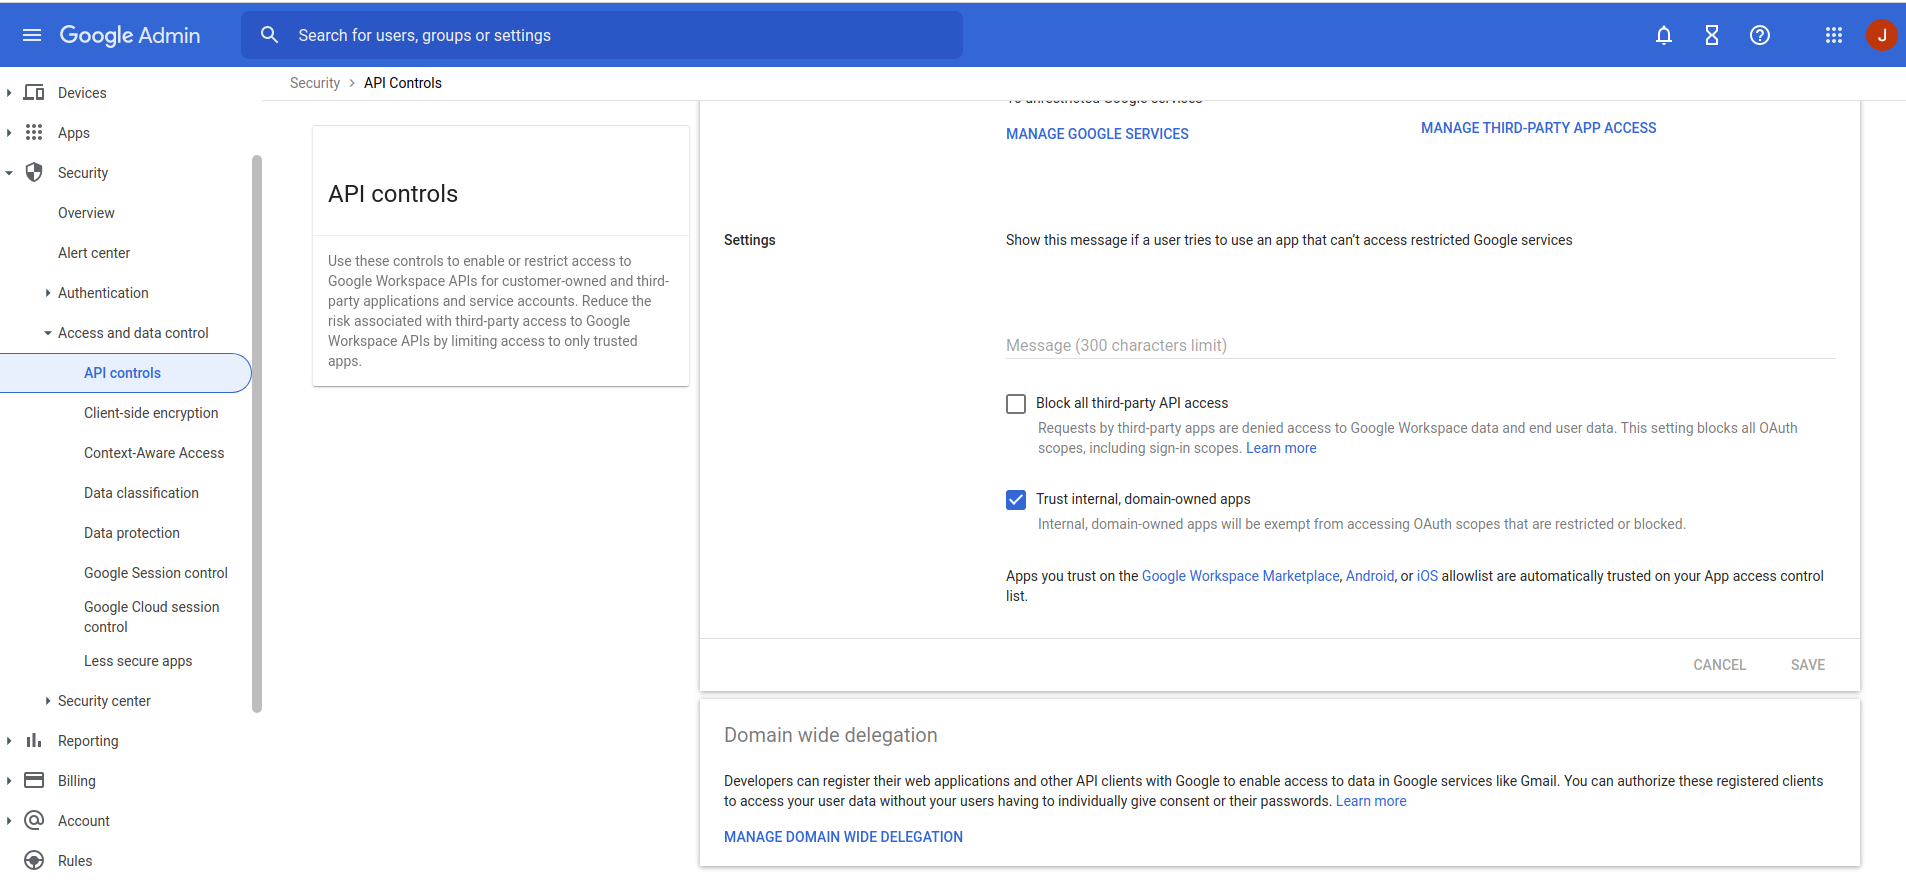Open Data protection
The image size is (1906, 884).
132,533
